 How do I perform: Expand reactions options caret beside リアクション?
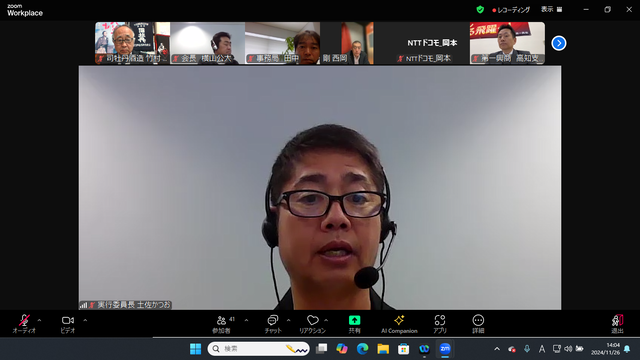coord(326,320)
